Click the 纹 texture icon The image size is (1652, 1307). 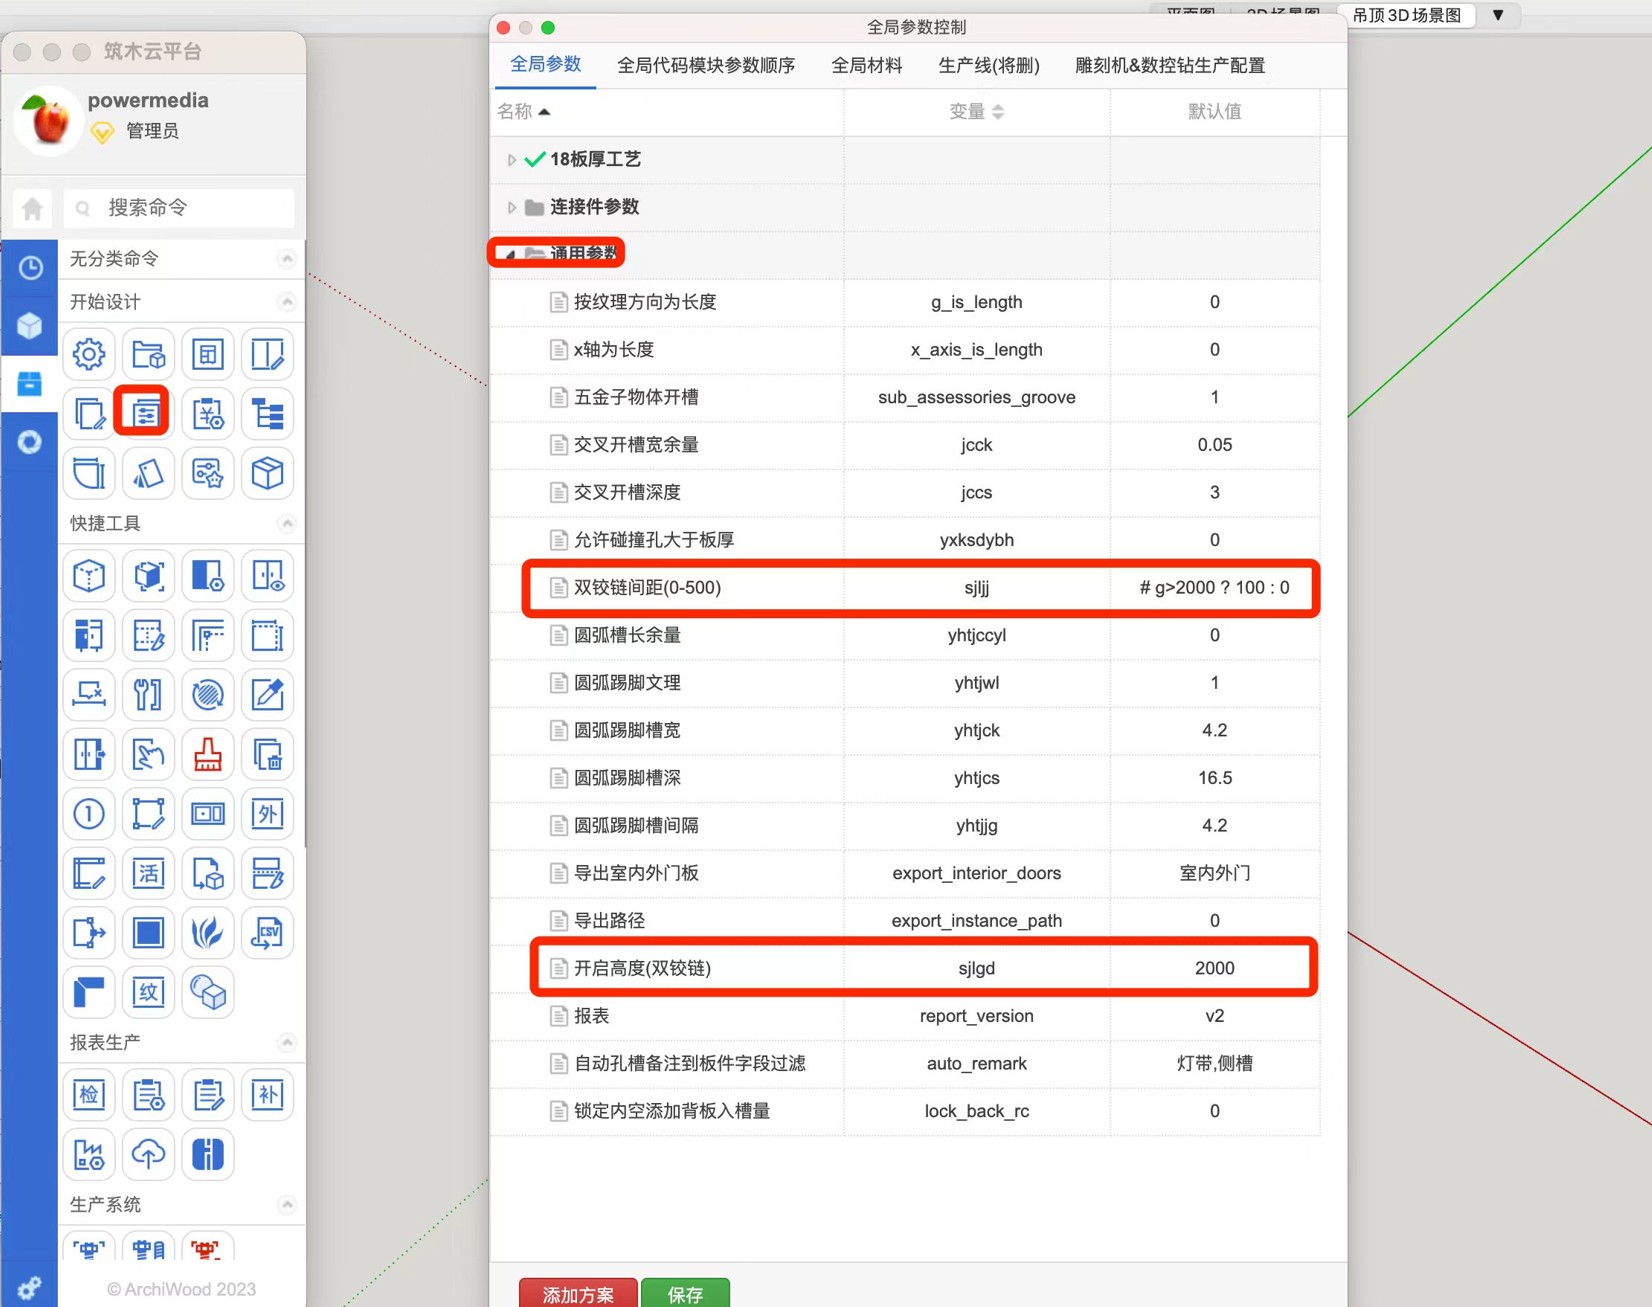tap(148, 992)
